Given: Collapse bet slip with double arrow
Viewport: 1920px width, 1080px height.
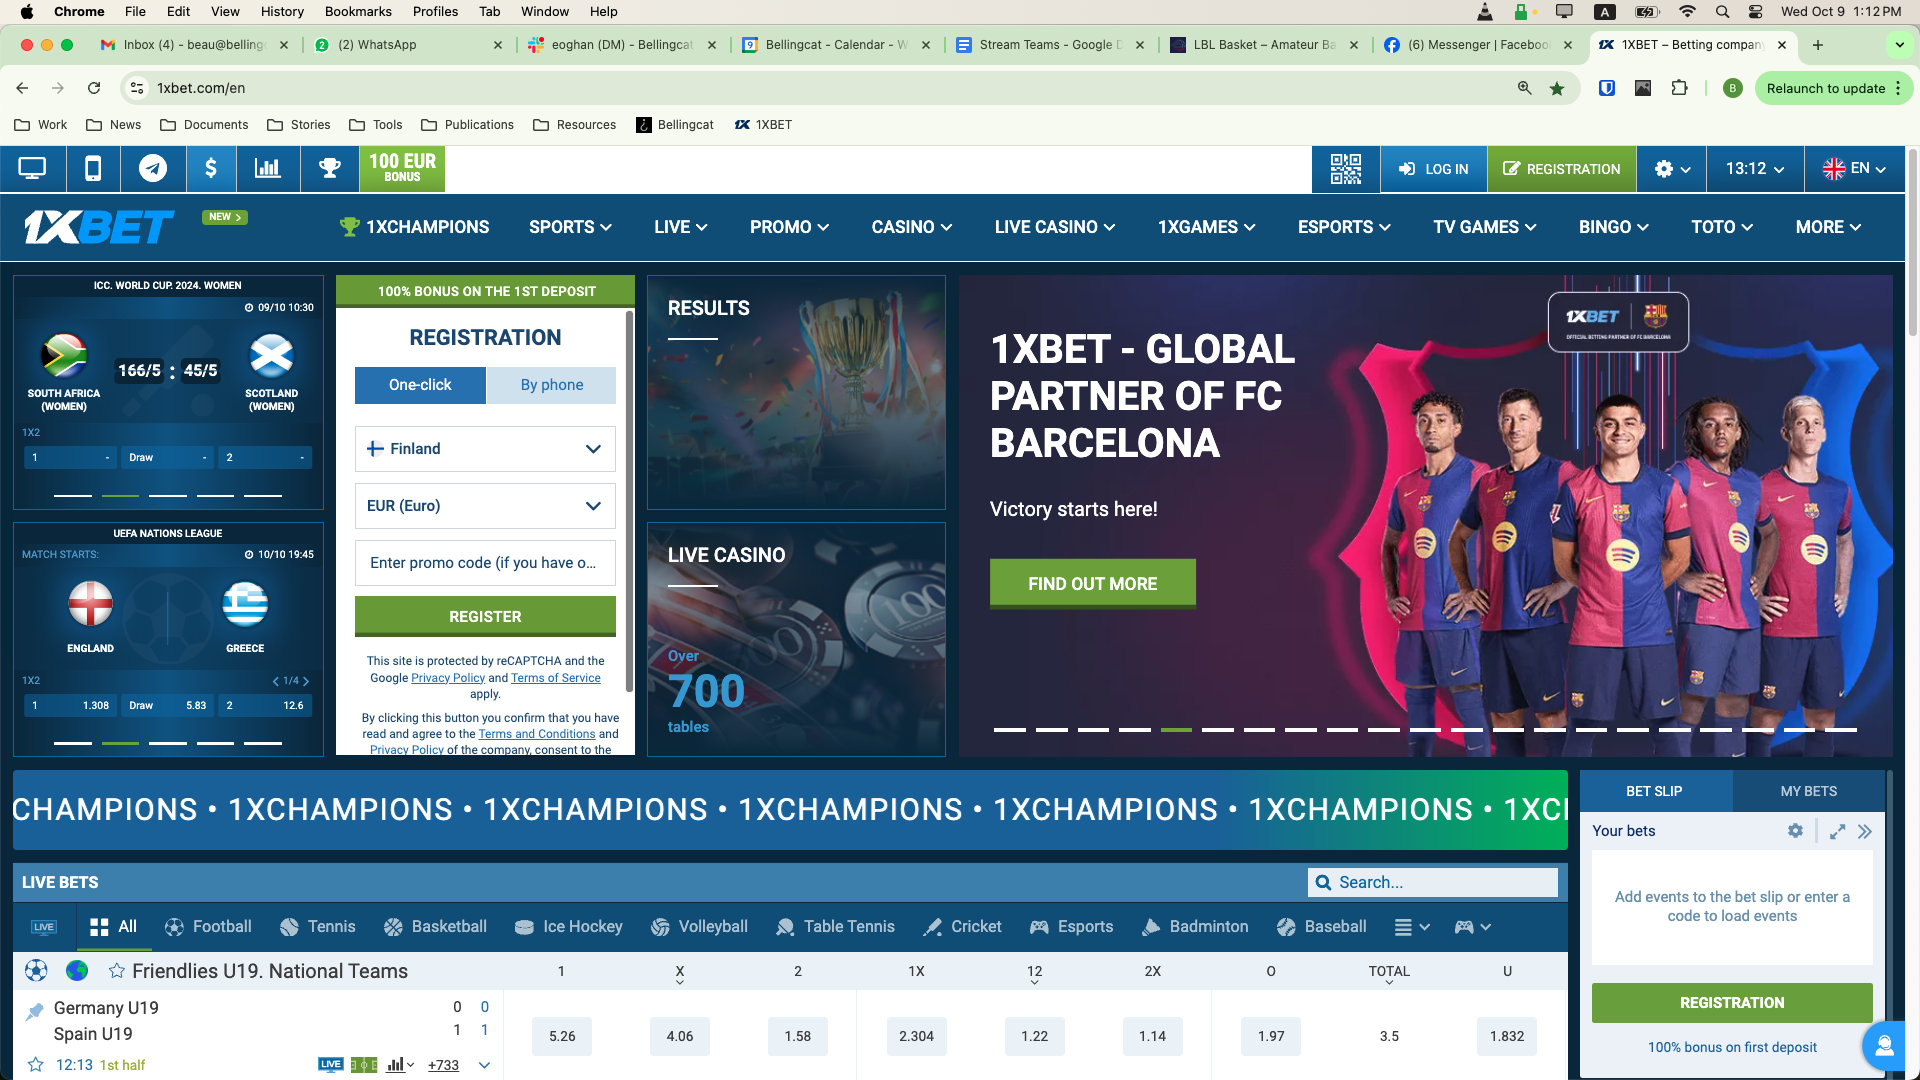Looking at the screenshot, I should pos(1865,831).
